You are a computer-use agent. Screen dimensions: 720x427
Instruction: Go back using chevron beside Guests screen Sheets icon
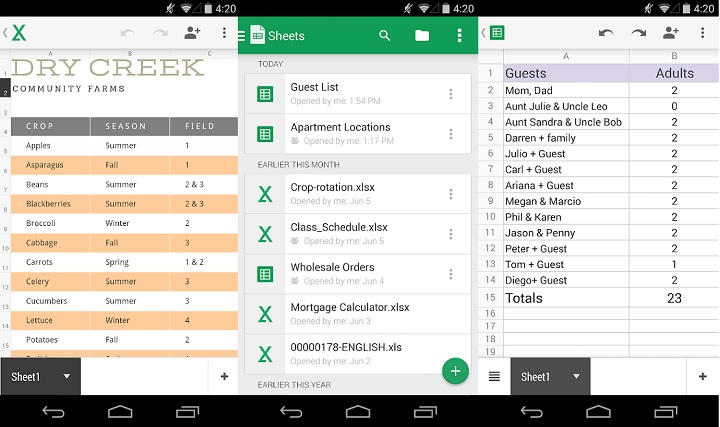(483, 33)
